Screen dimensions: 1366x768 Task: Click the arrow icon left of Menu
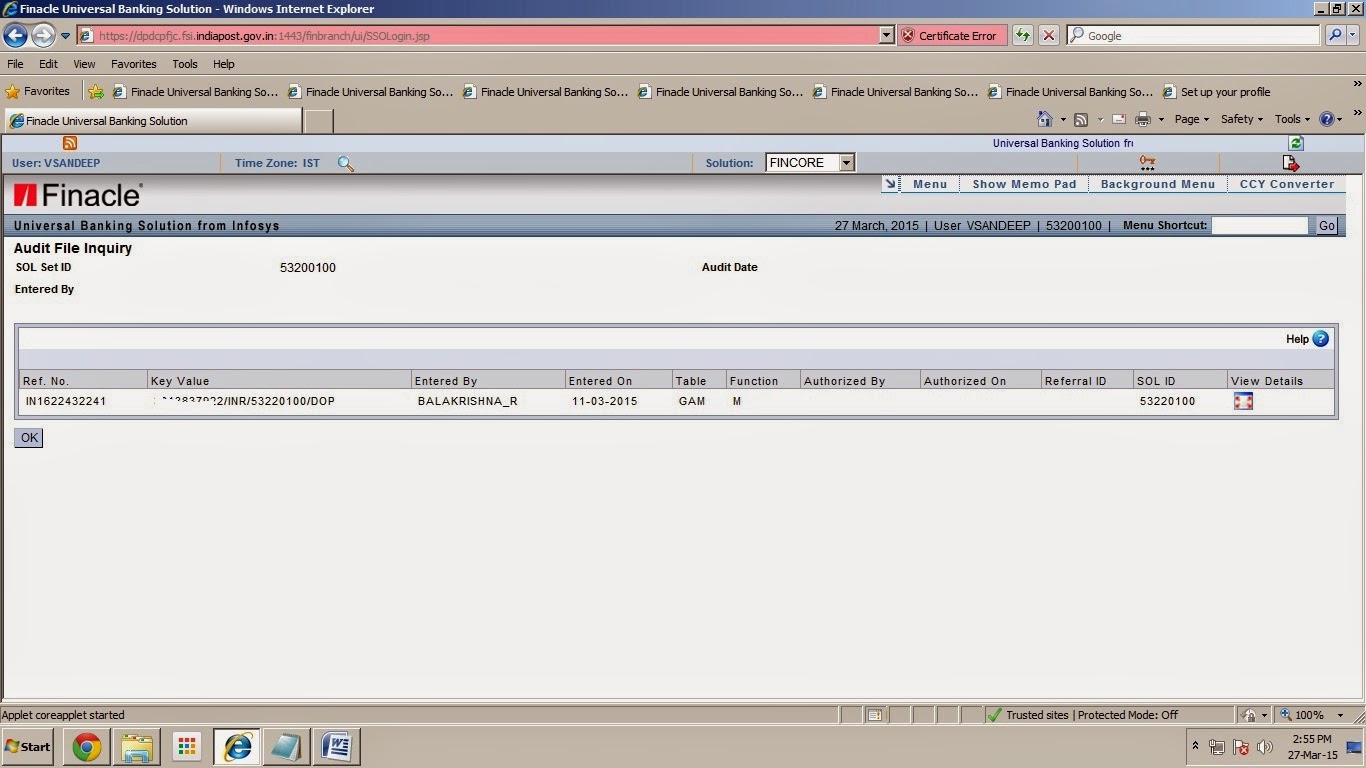tap(890, 184)
